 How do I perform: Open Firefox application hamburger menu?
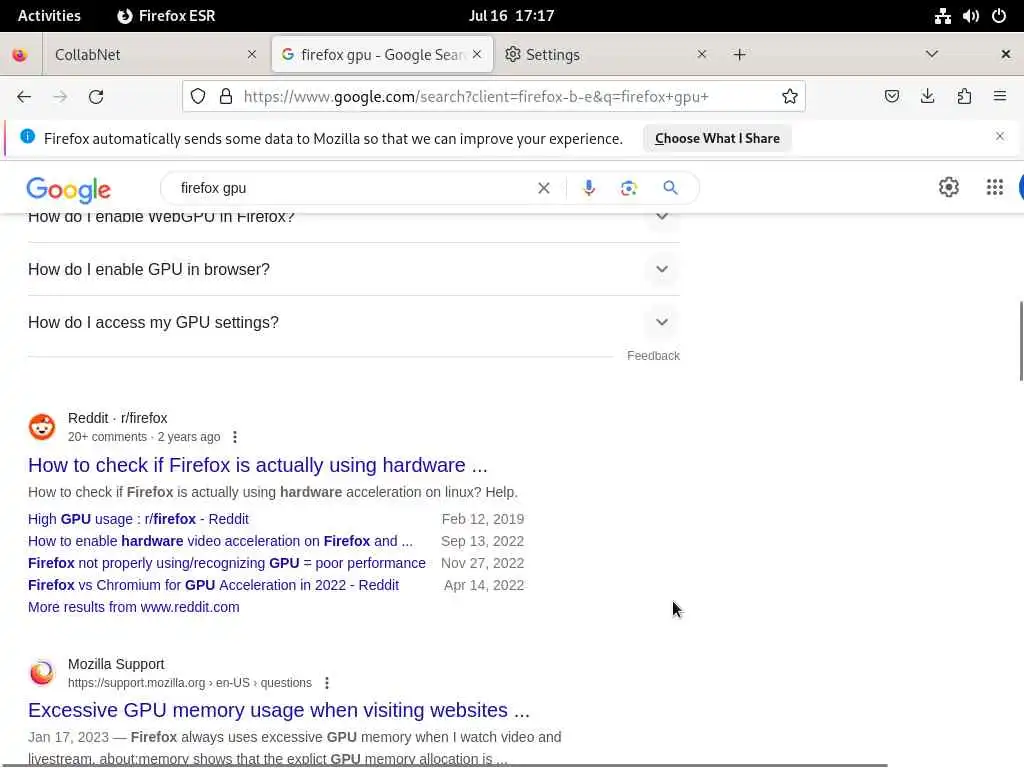tap(1000, 97)
